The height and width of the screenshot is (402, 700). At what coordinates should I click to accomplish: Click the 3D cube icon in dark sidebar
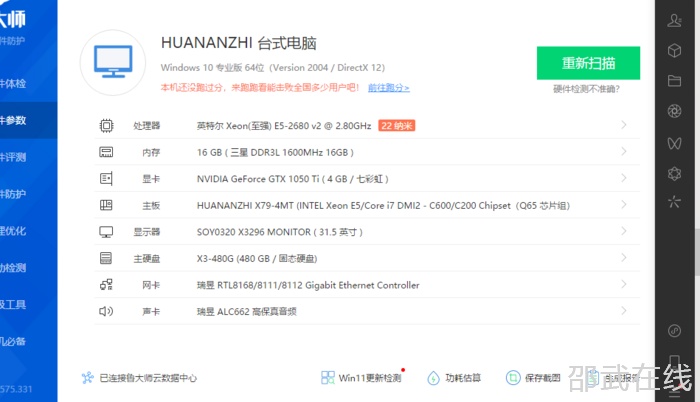click(x=674, y=50)
